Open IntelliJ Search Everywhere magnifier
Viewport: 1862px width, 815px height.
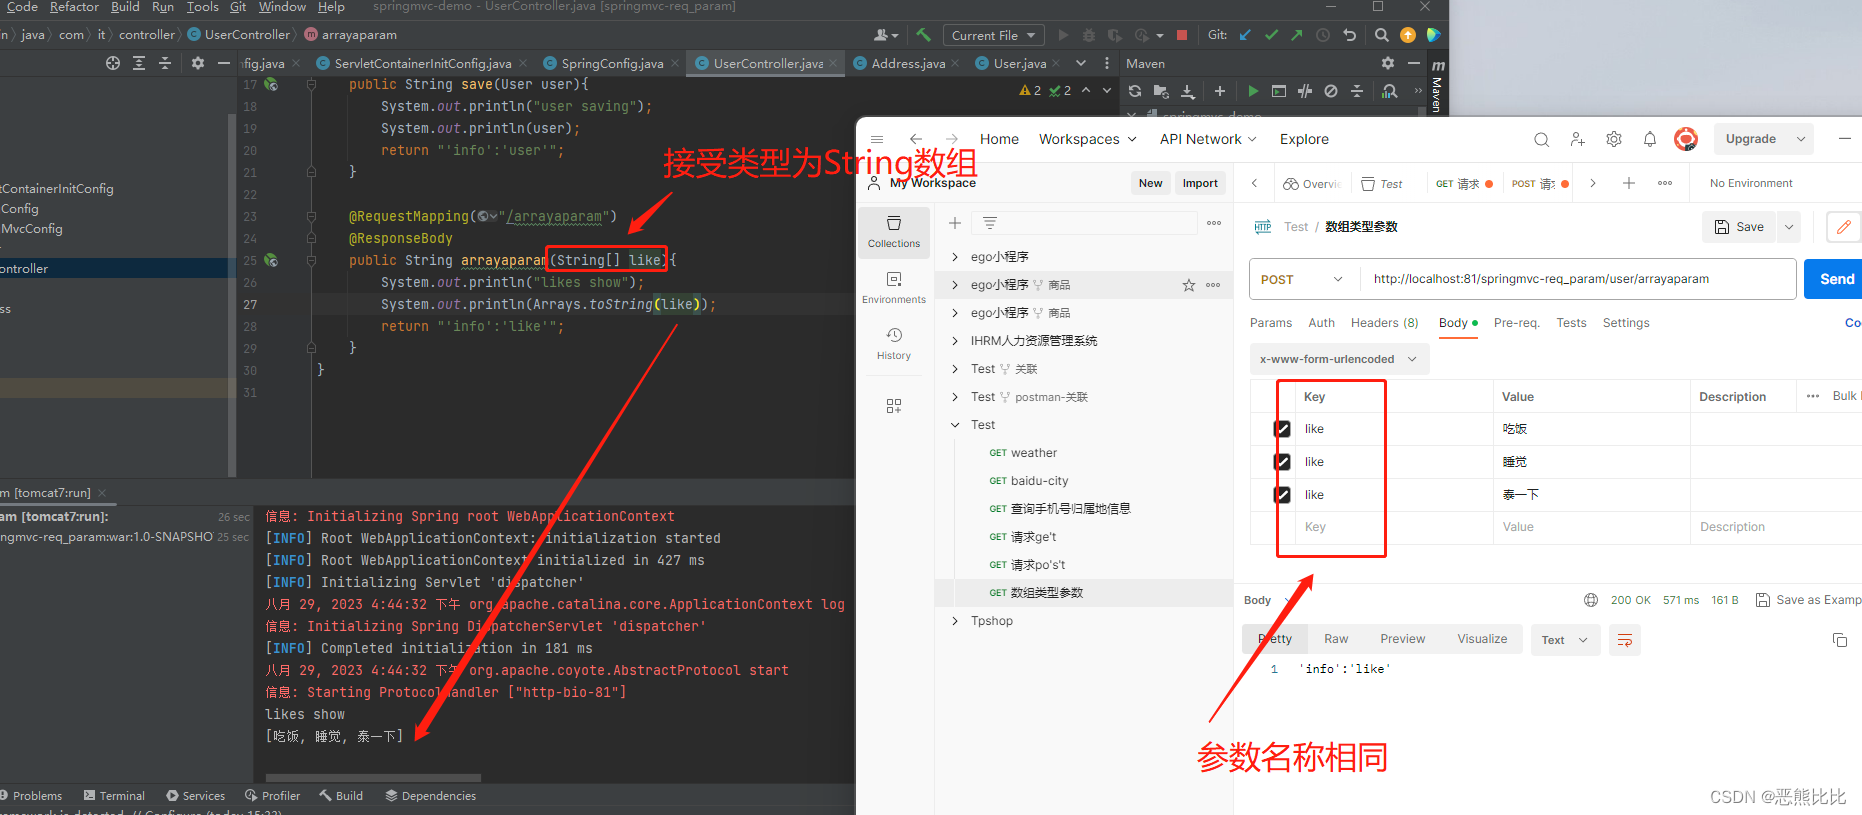pyautogui.click(x=1381, y=35)
